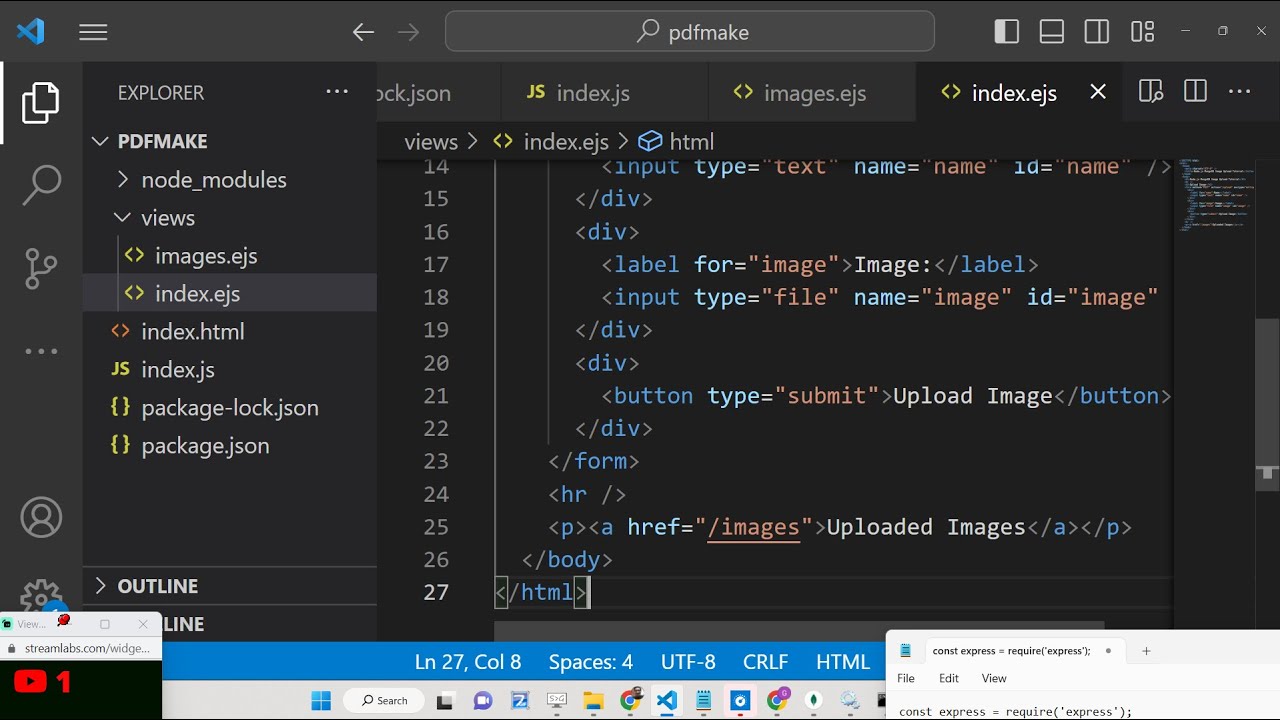Image resolution: width=1280 pixels, height=720 pixels.
Task: Collapse the views folder
Action: (x=168, y=218)
